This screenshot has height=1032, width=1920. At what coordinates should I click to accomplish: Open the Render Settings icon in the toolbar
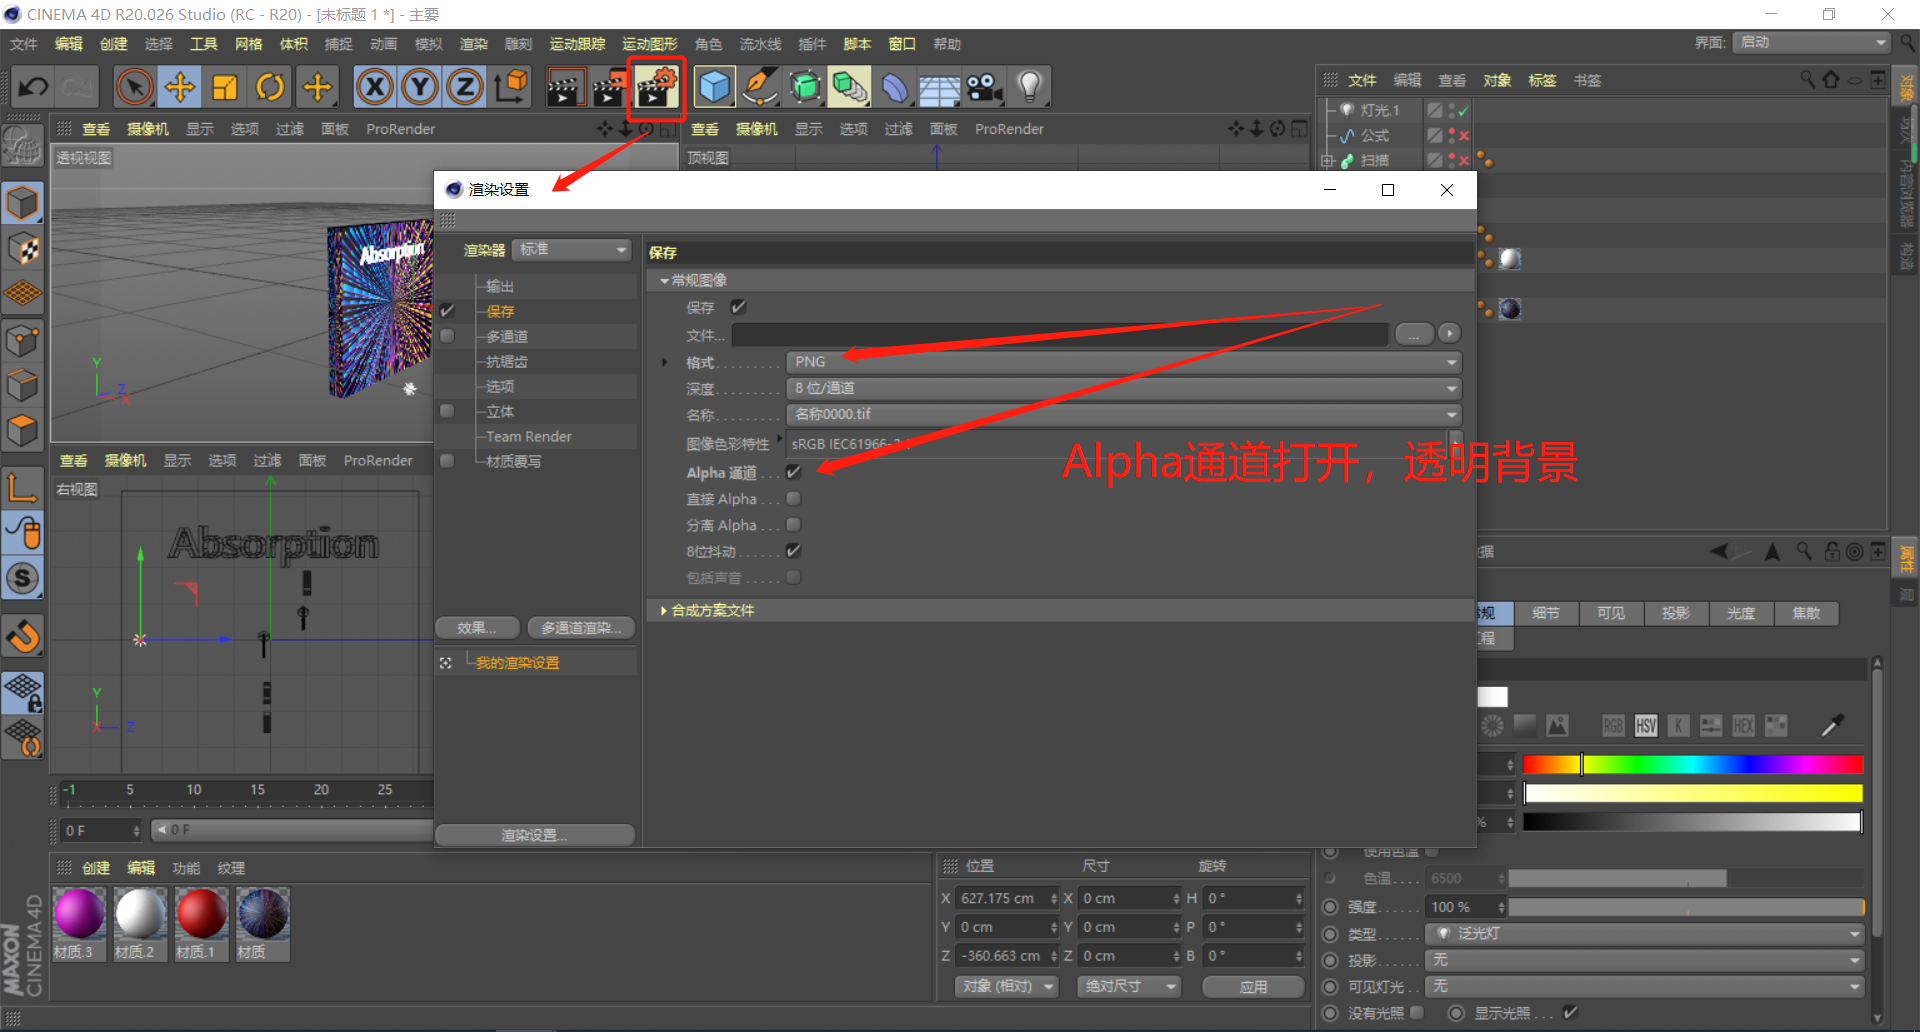(656, 87)
